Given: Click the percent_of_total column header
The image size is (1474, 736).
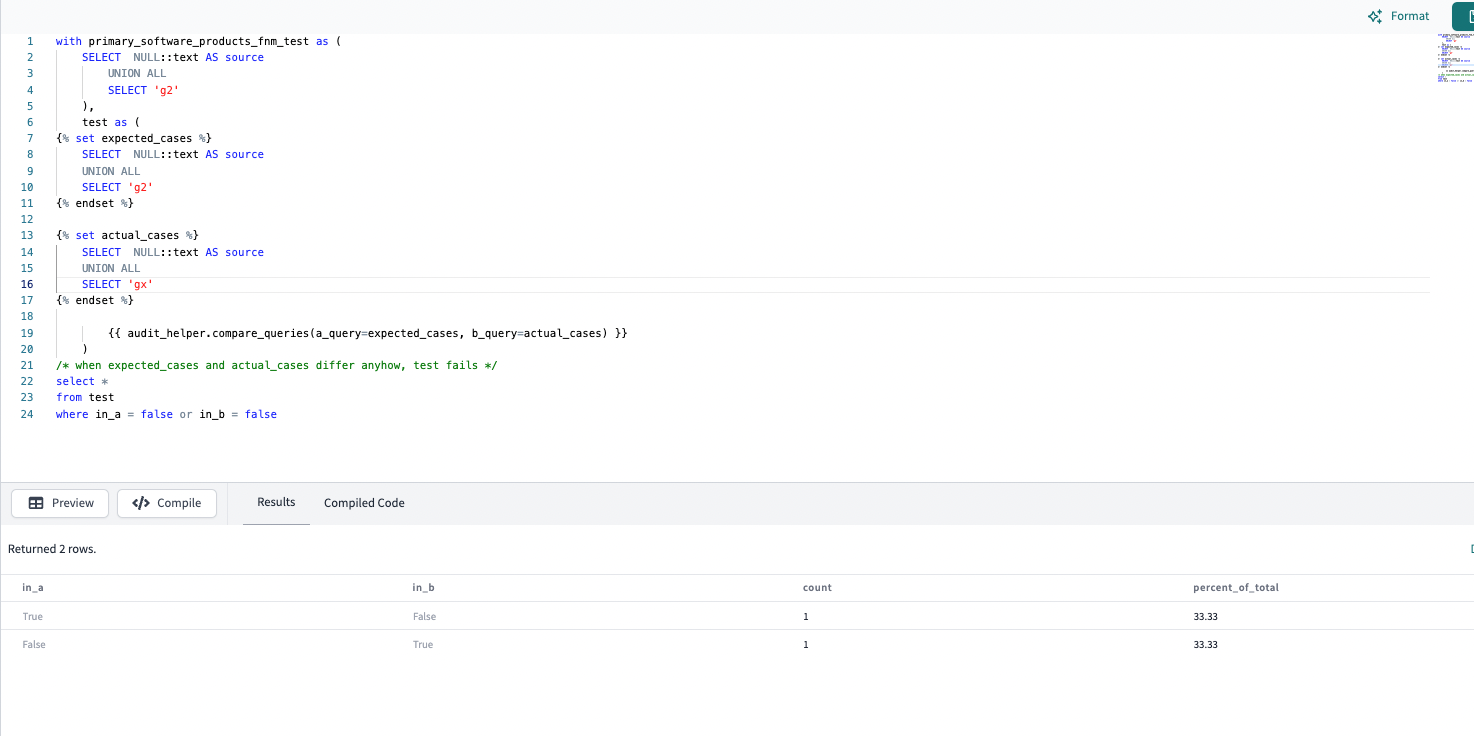Looking at the screenshot, I should 1236,588.
